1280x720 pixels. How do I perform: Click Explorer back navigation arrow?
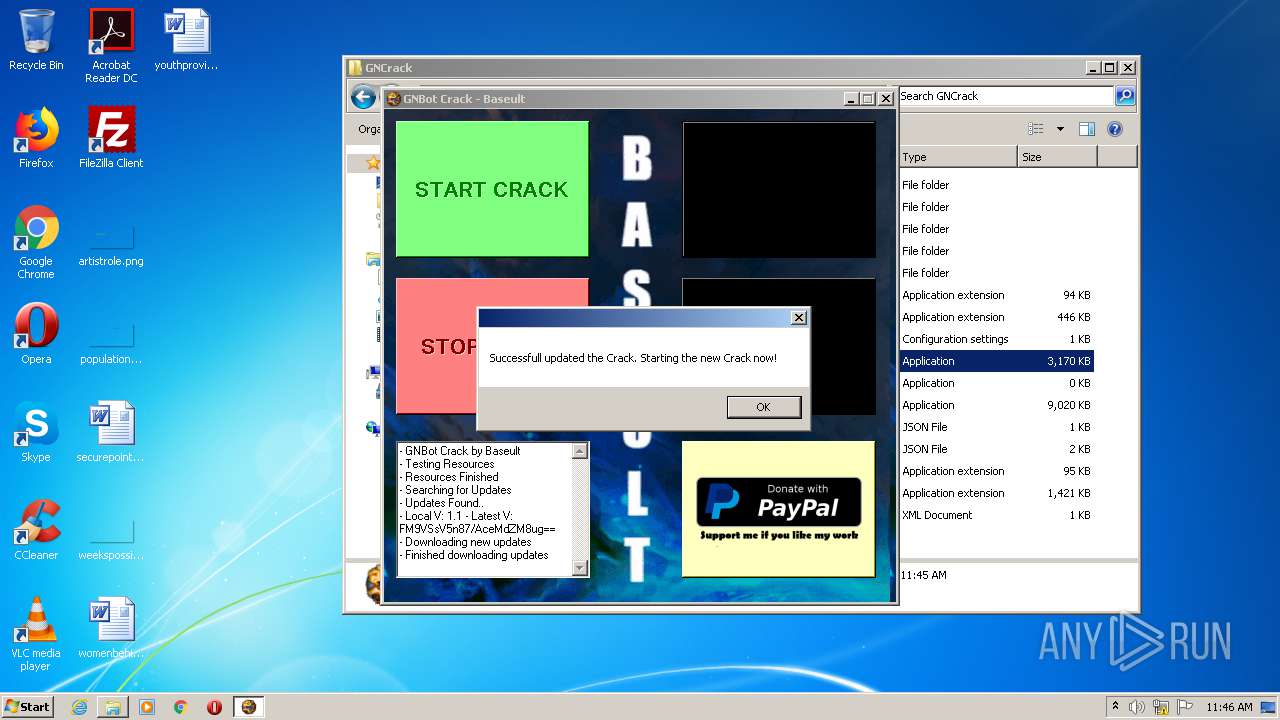coord(363,97)
